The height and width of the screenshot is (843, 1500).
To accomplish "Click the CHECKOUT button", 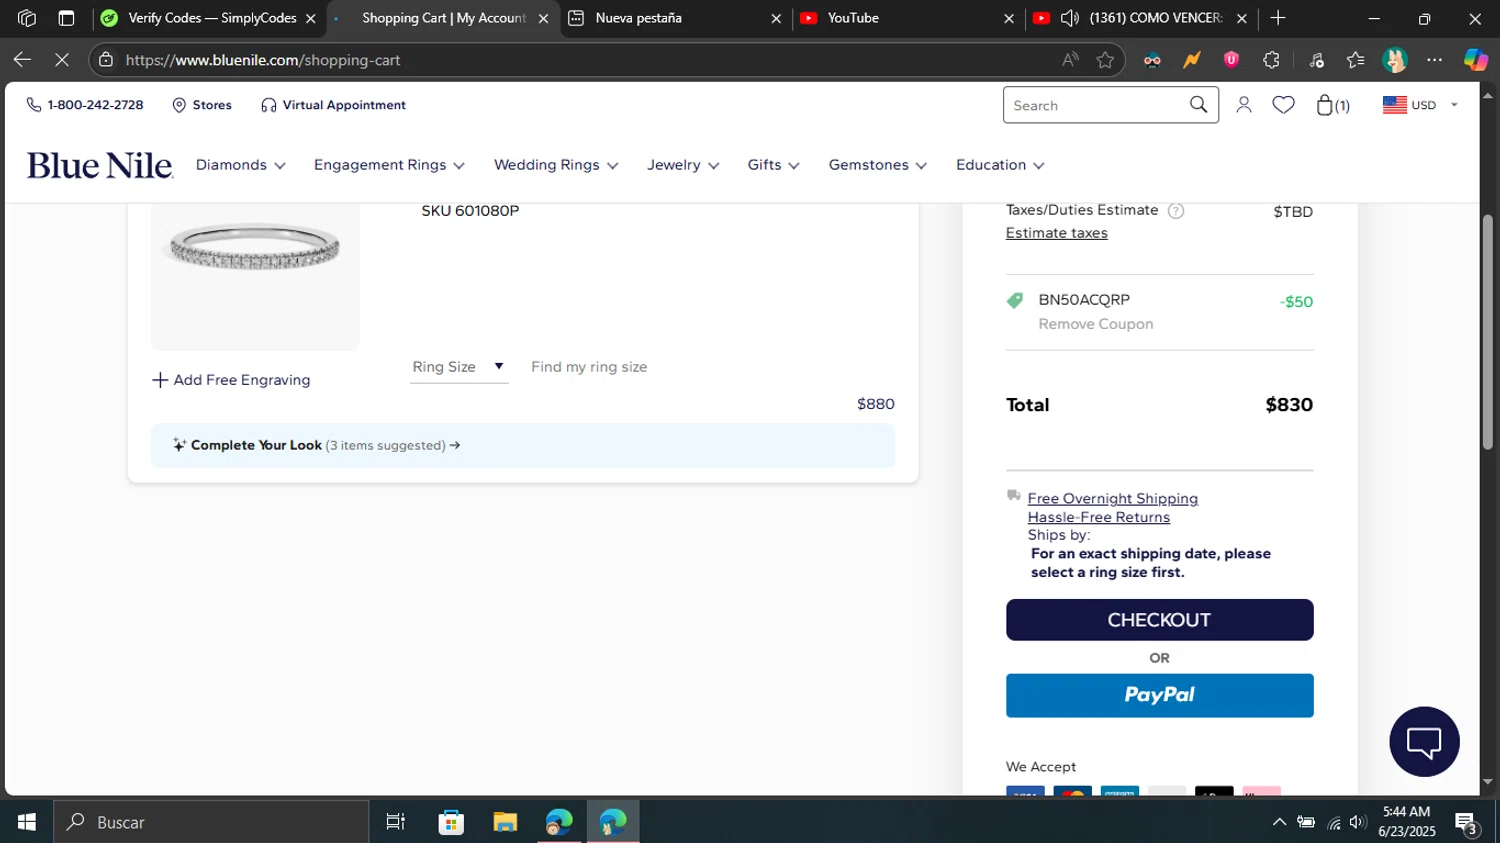I will 1159,620.
